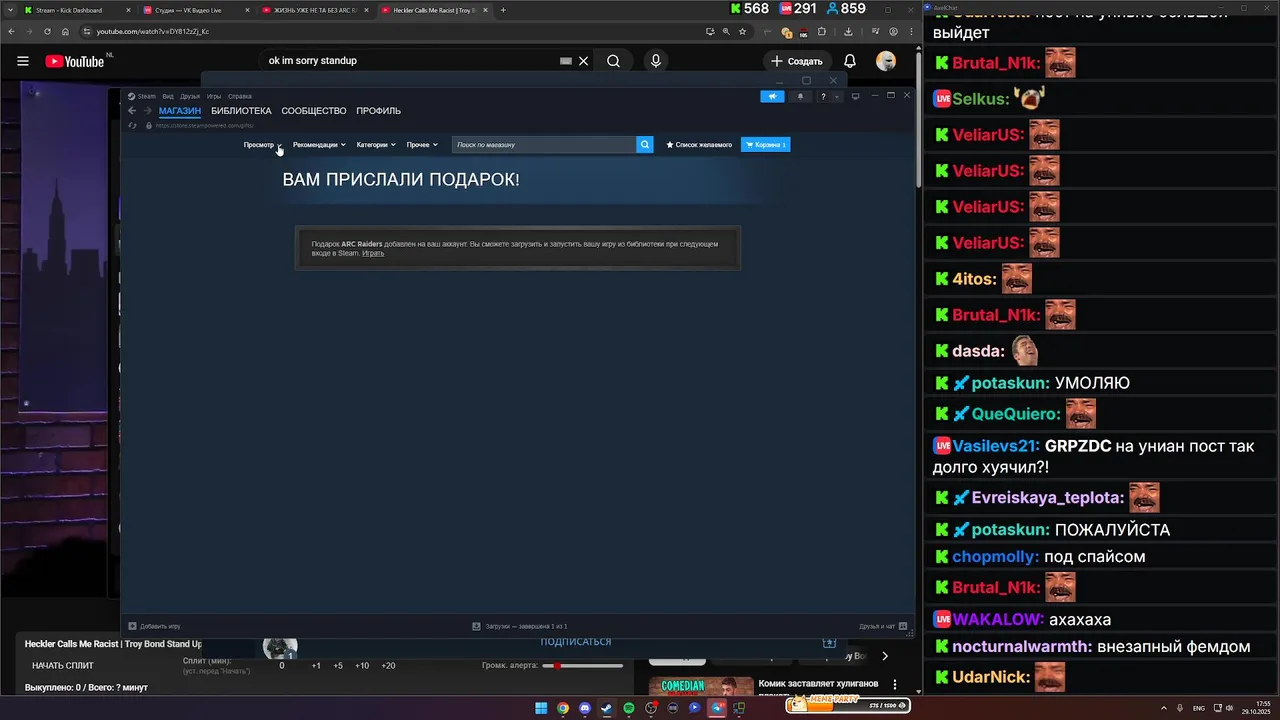Open Windows Start menu
Image resolution: width=1280 pixels, height=720 pixels.
(541, 708)
